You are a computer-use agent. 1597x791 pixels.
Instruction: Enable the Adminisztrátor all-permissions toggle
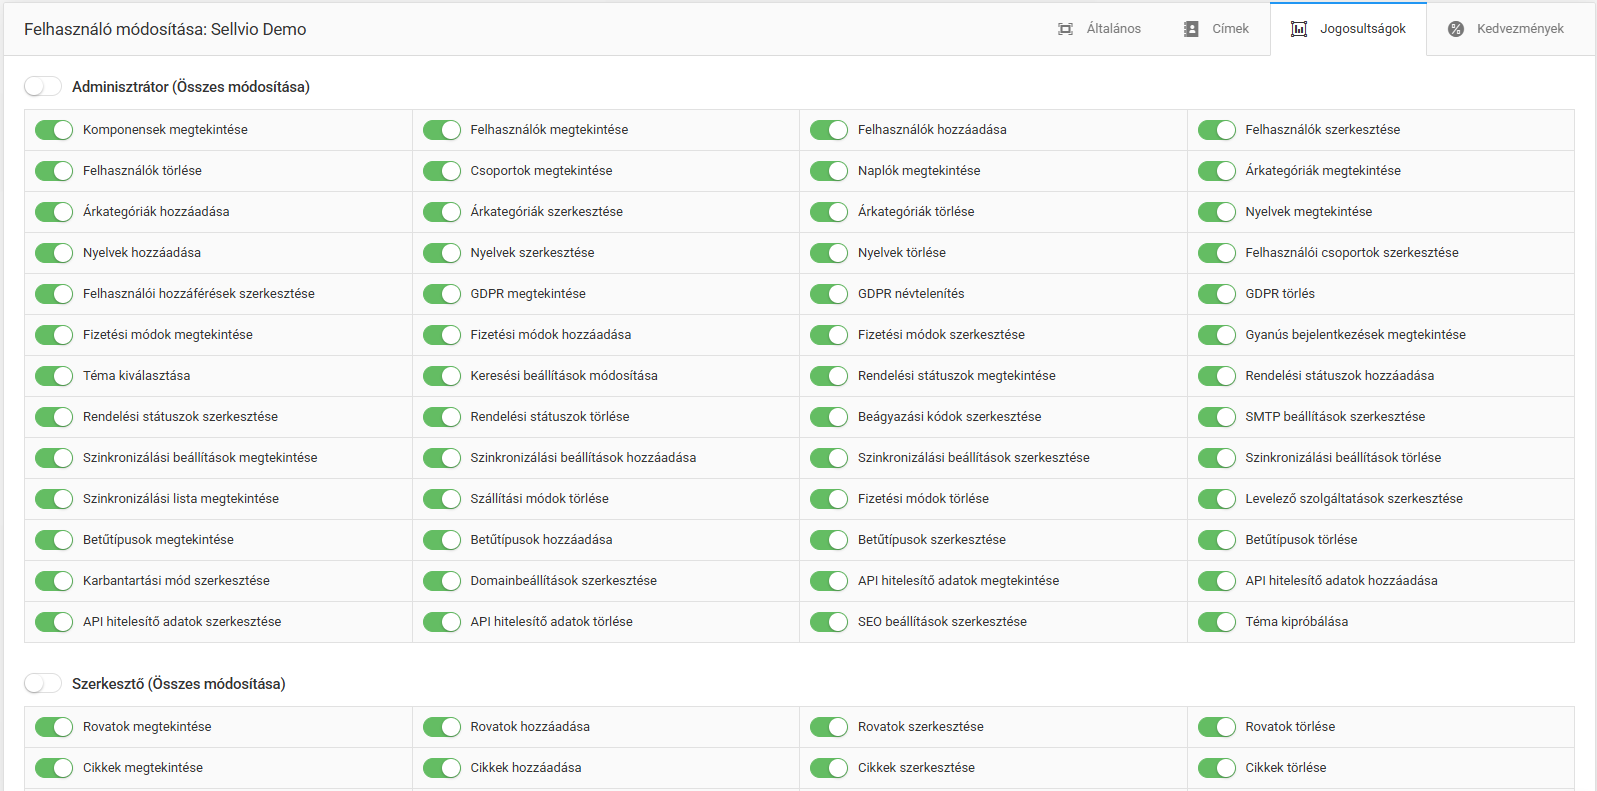[43, 87]
